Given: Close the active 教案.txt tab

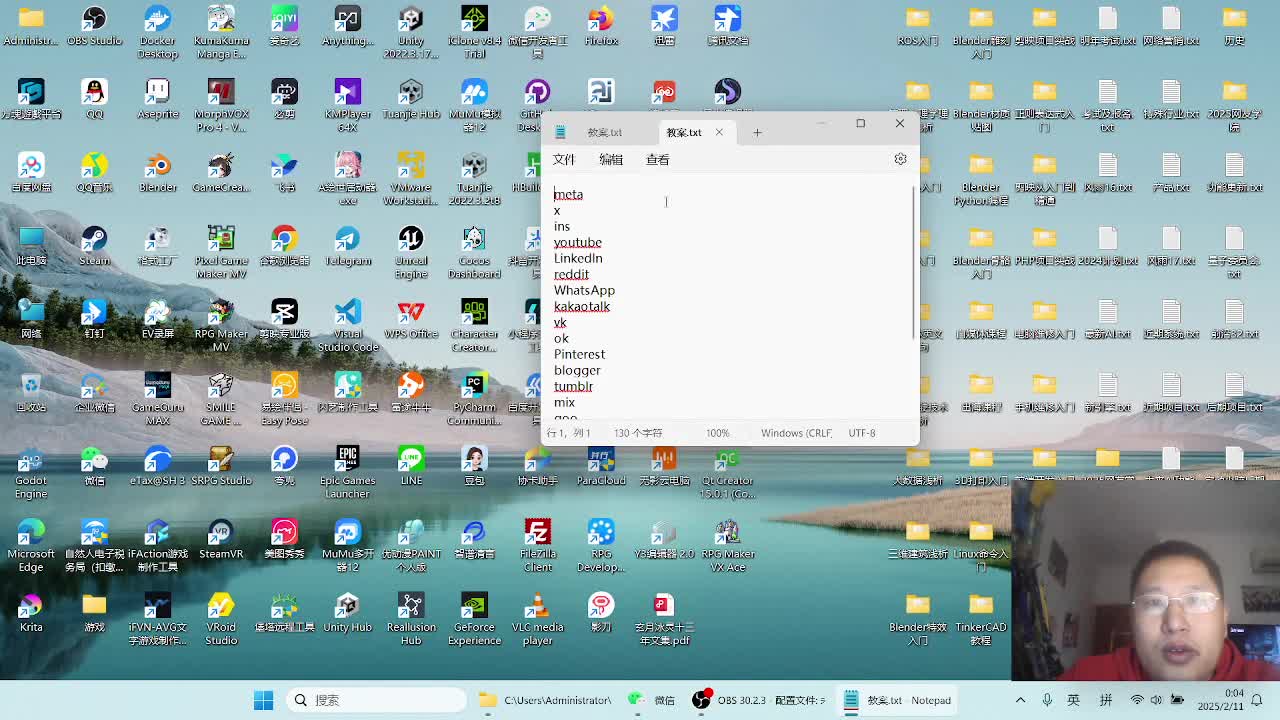Looking at the screenshot, I should 718,132.
